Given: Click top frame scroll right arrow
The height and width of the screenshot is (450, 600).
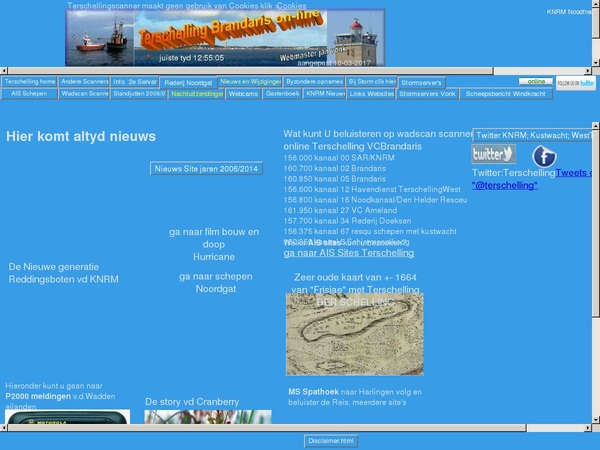Looking at the screenshot, I should point(588,71).
